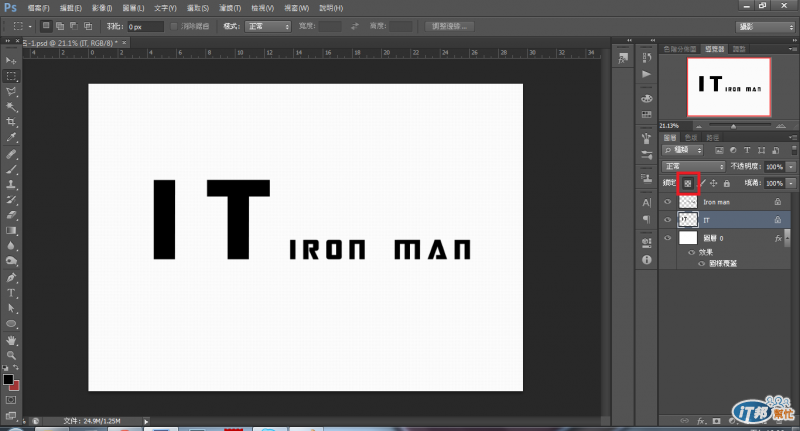Click the Navigator preview thumbnail

click(729, 87)
